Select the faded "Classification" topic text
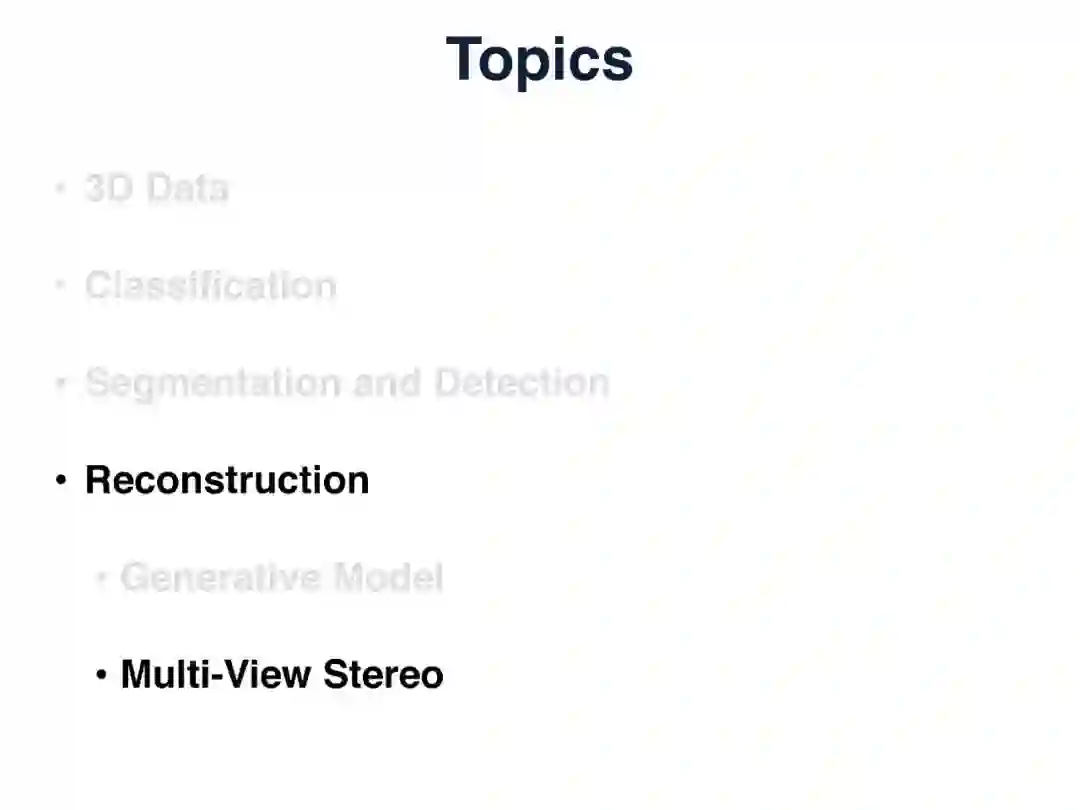This screenshot has width=1080, height=810. coord(210,286)
